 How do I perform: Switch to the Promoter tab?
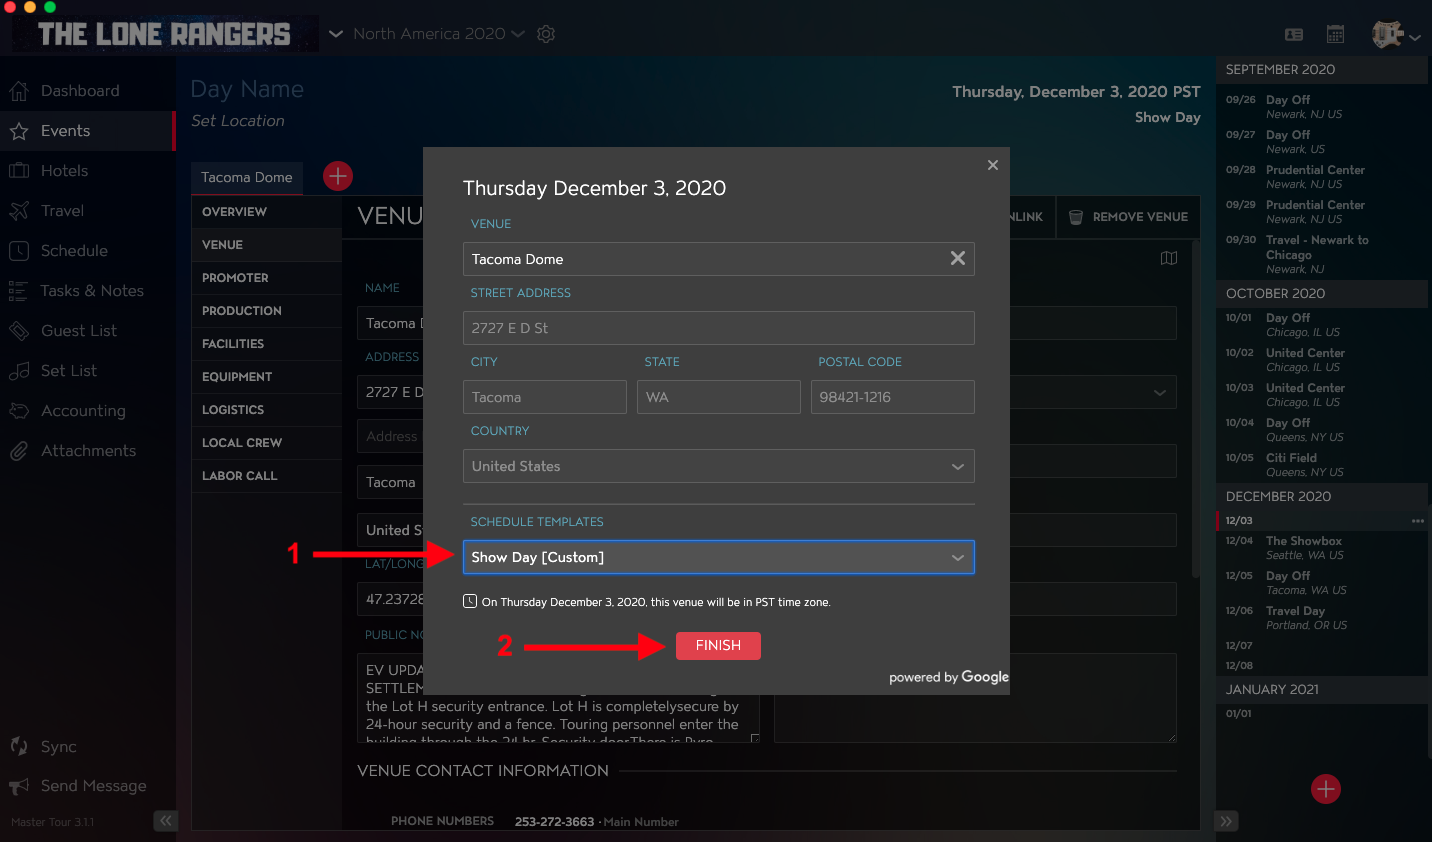pyautogui.click(x=266, y=278)
